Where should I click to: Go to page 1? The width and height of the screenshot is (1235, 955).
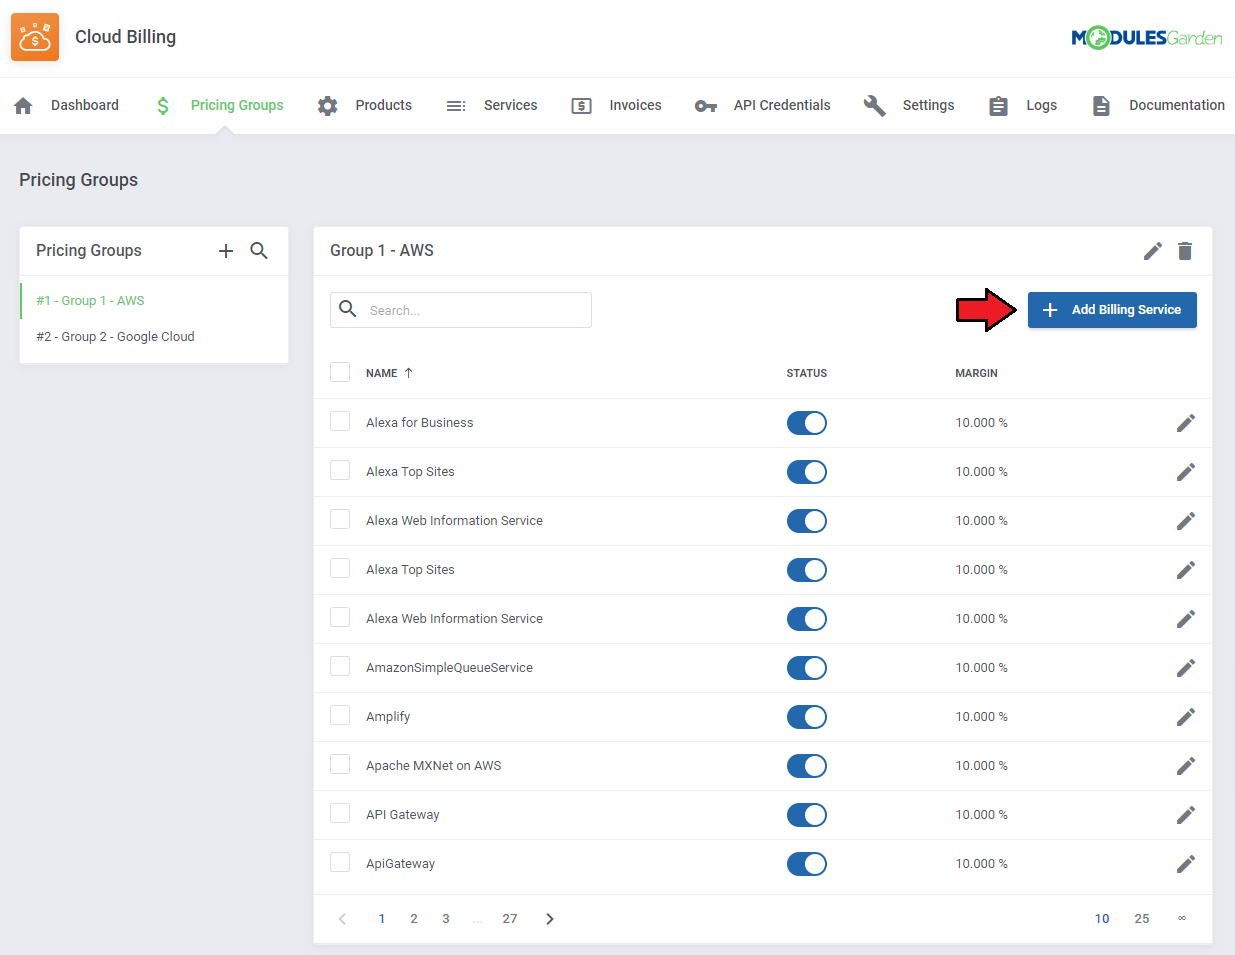pos(382,919)
